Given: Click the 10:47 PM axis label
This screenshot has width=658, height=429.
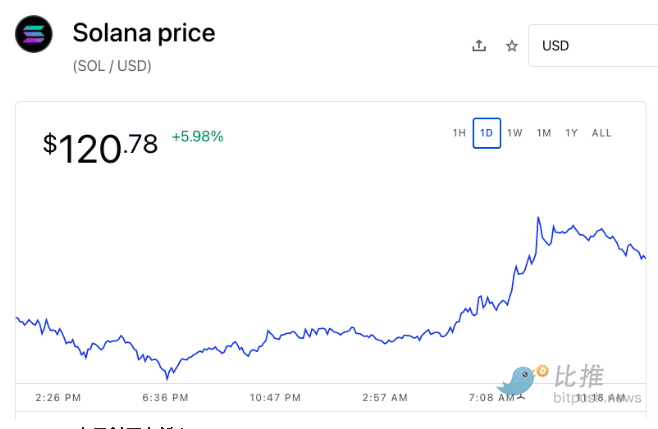Looking at the screenshot, I should [275, 397].
